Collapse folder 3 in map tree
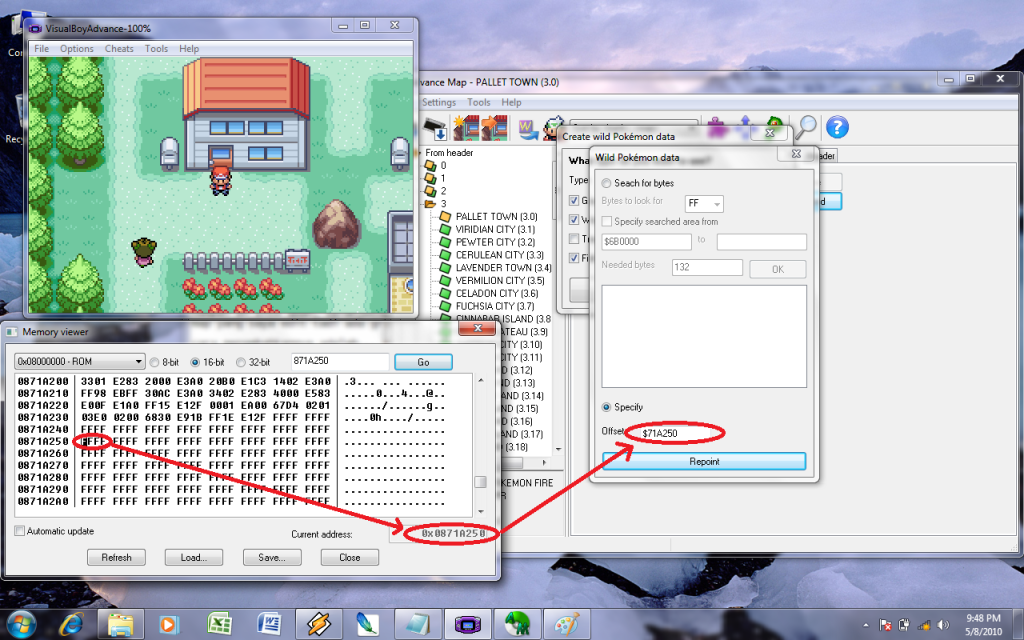 (430, 204)
